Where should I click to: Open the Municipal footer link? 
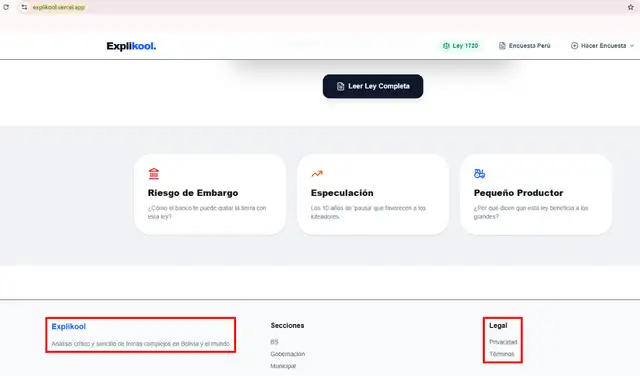[x=283, y=366]
